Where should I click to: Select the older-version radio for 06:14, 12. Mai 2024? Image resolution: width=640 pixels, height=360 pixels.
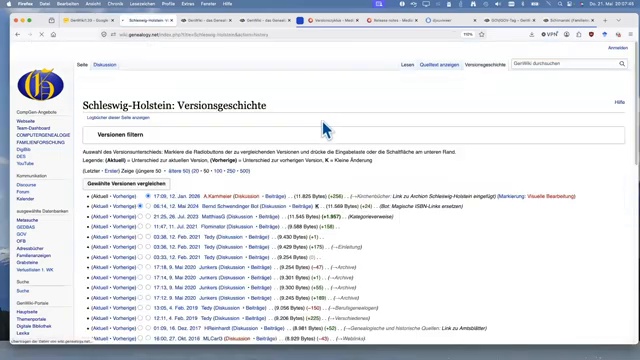[140, 206]
